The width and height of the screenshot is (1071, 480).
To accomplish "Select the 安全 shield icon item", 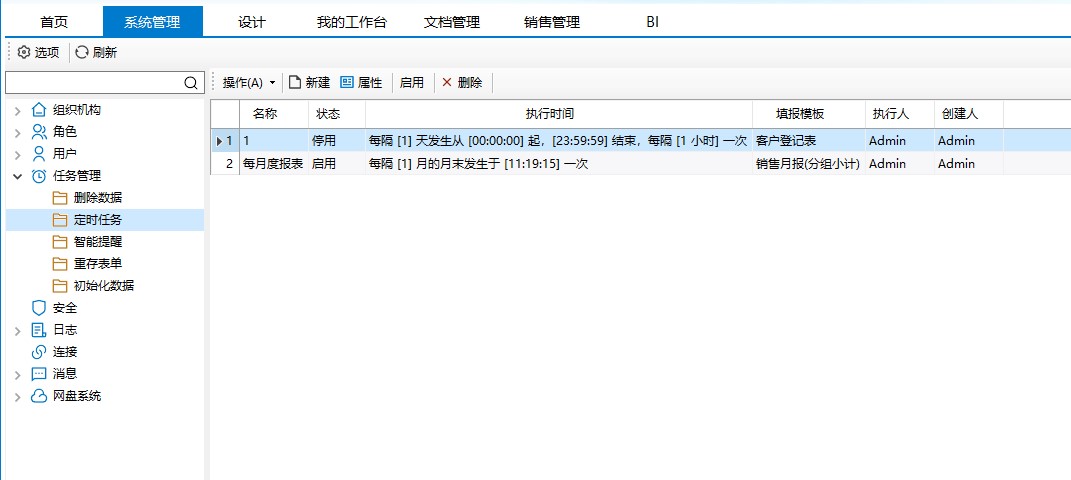I will pos(40,308).
